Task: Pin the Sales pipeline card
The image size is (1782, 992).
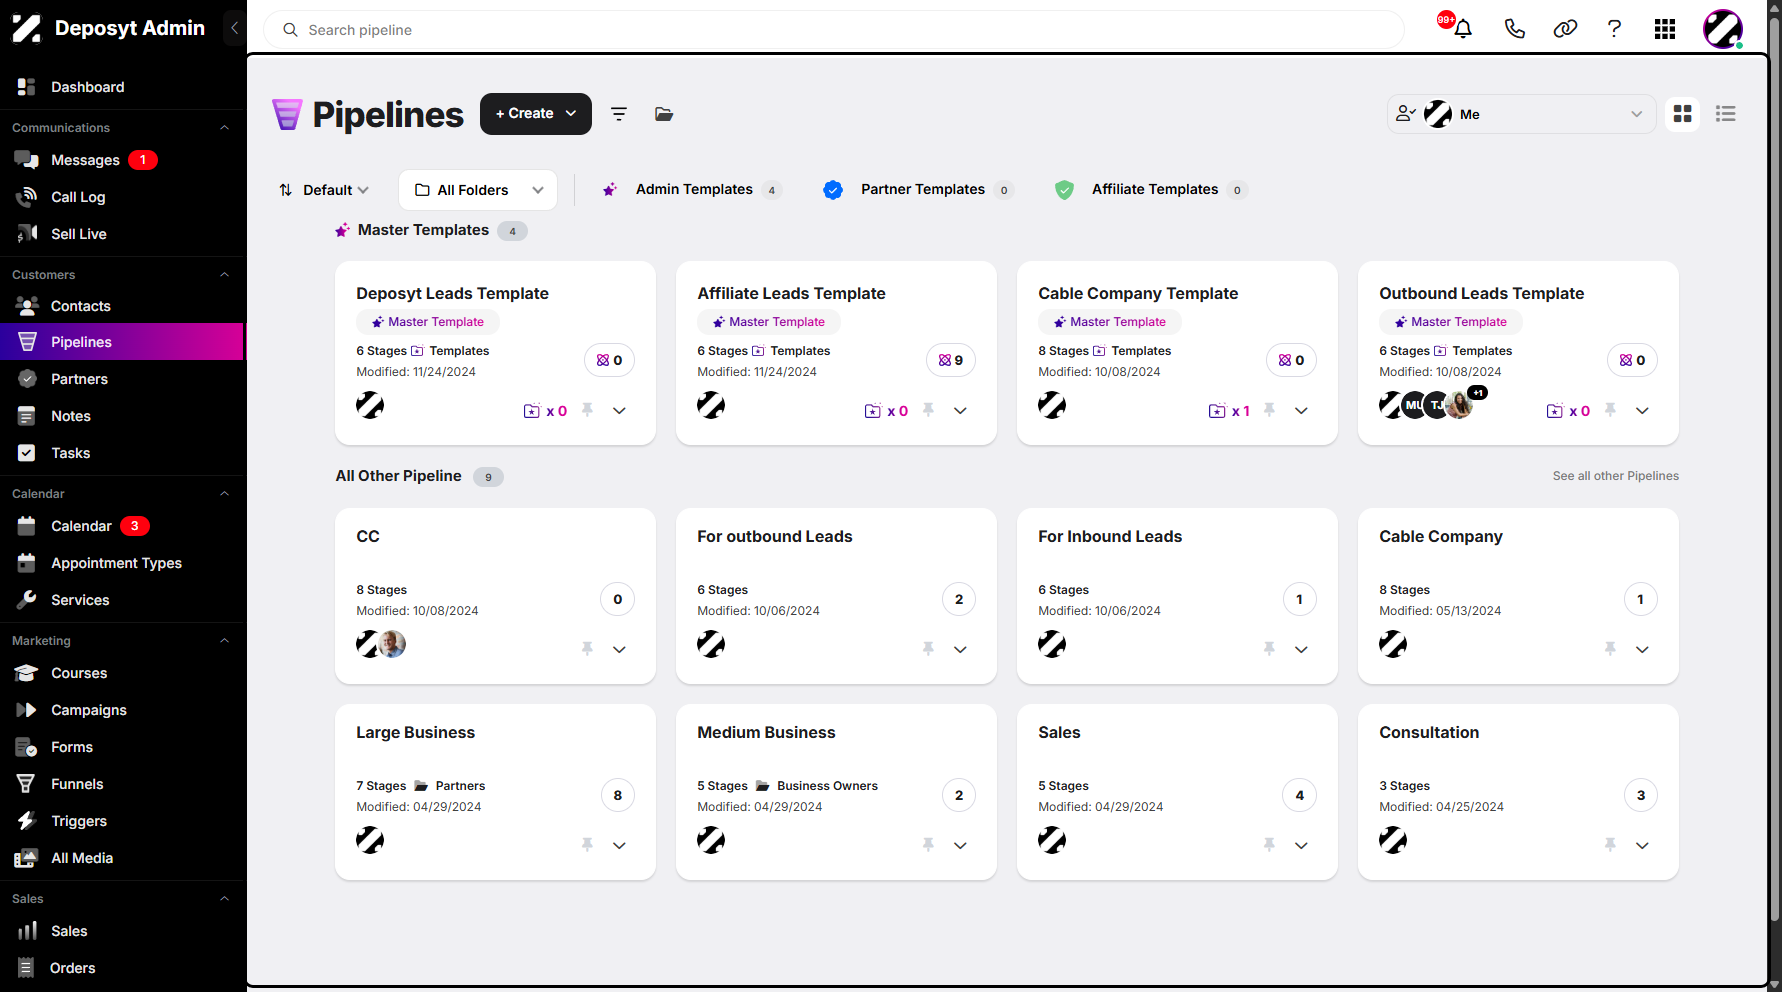Action: coord(1269,845)
